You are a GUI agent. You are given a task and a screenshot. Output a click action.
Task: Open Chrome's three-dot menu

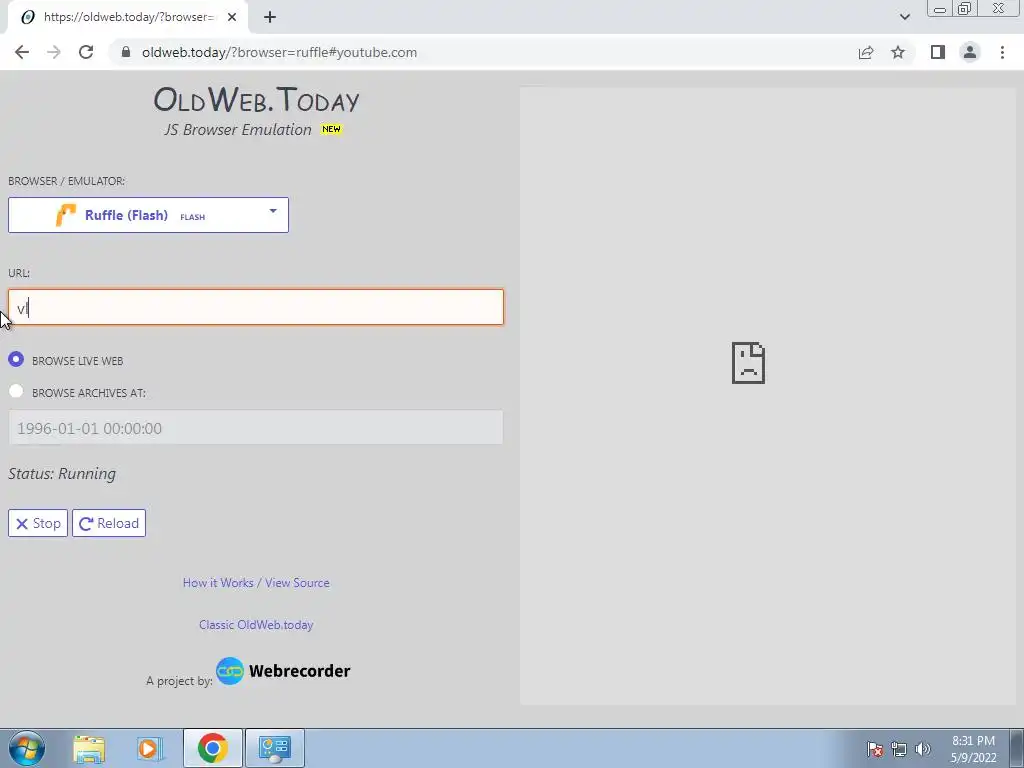[x=1002, y=52]
